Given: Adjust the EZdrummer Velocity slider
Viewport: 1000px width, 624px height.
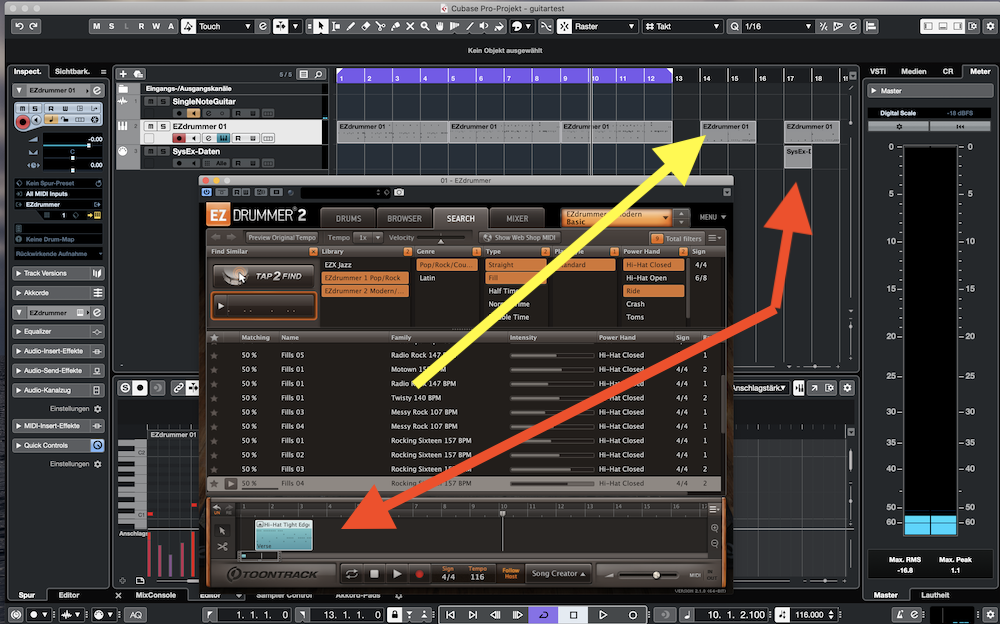Looking at the screenshot, I should click(440, 240).
